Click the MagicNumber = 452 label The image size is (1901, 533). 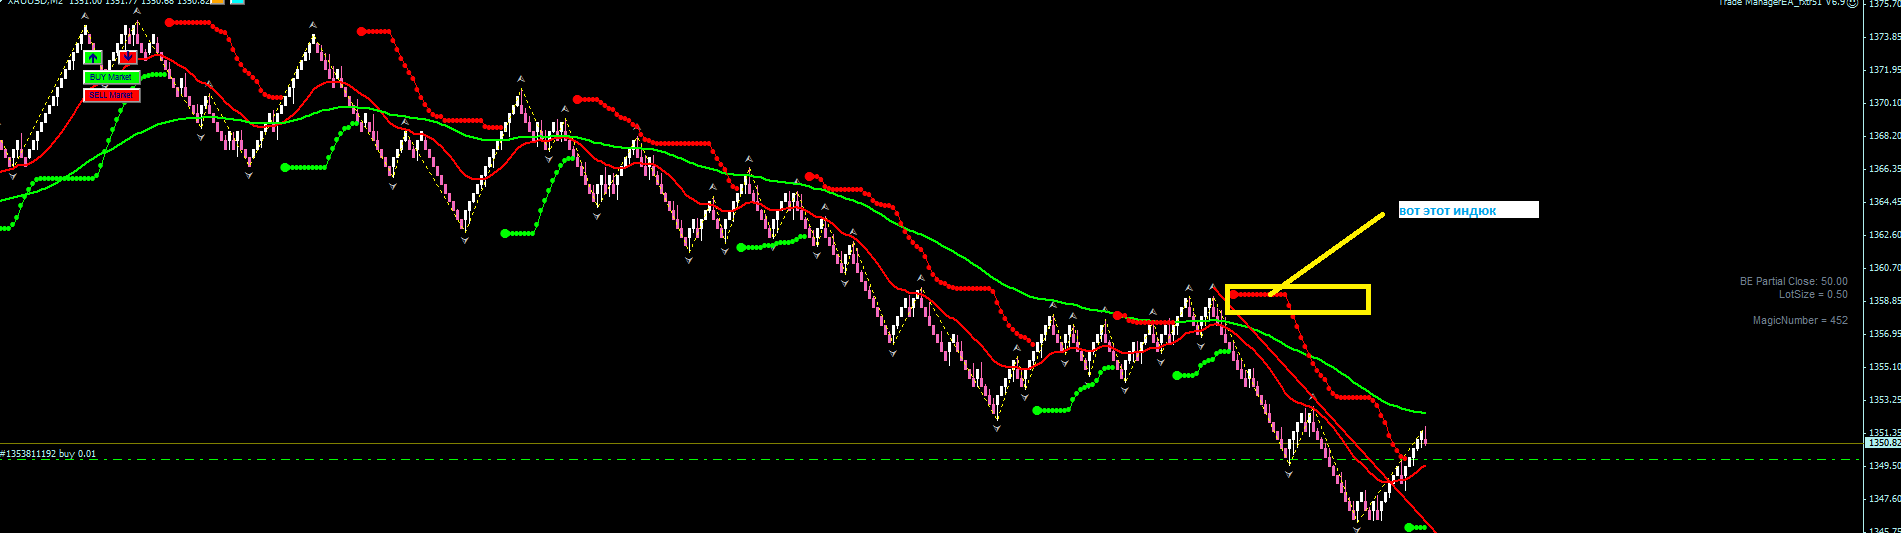pyautogui.click(x=1800, y=321)
